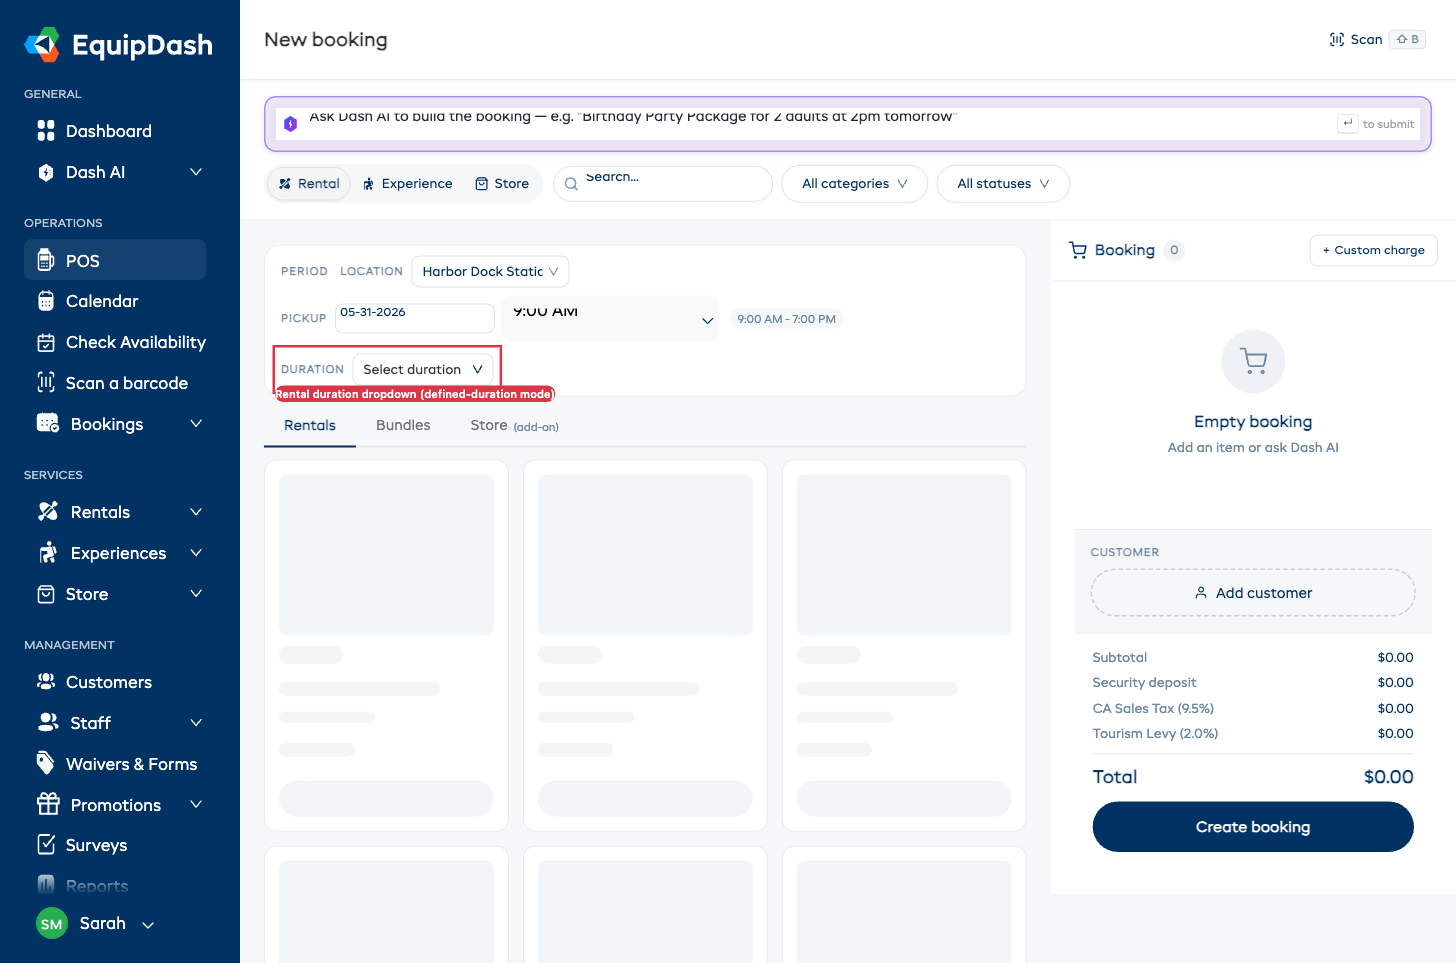
Task: Select the Store mode toggle
Action: click(502, 184)
